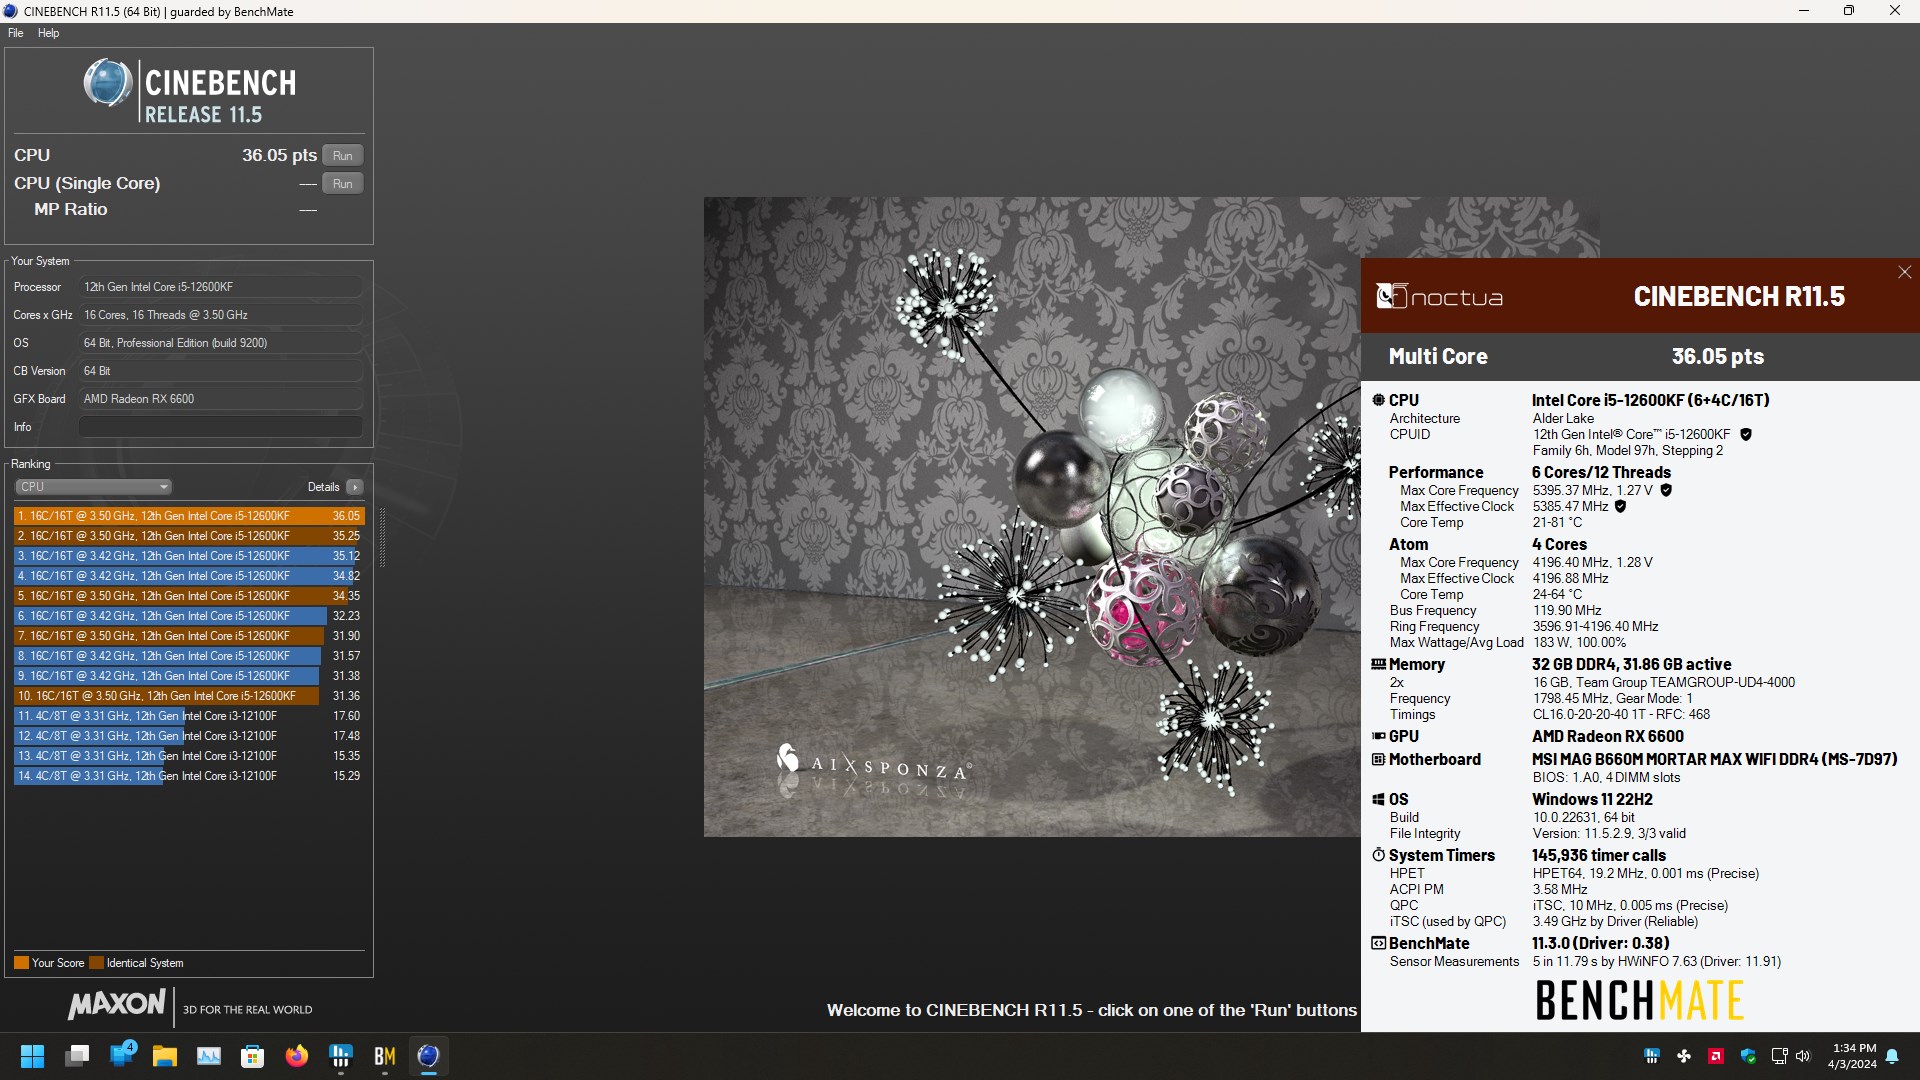1920x1080 pixels.
Task: Open the notification bell in taskbar
Action: [1892, 1056]
